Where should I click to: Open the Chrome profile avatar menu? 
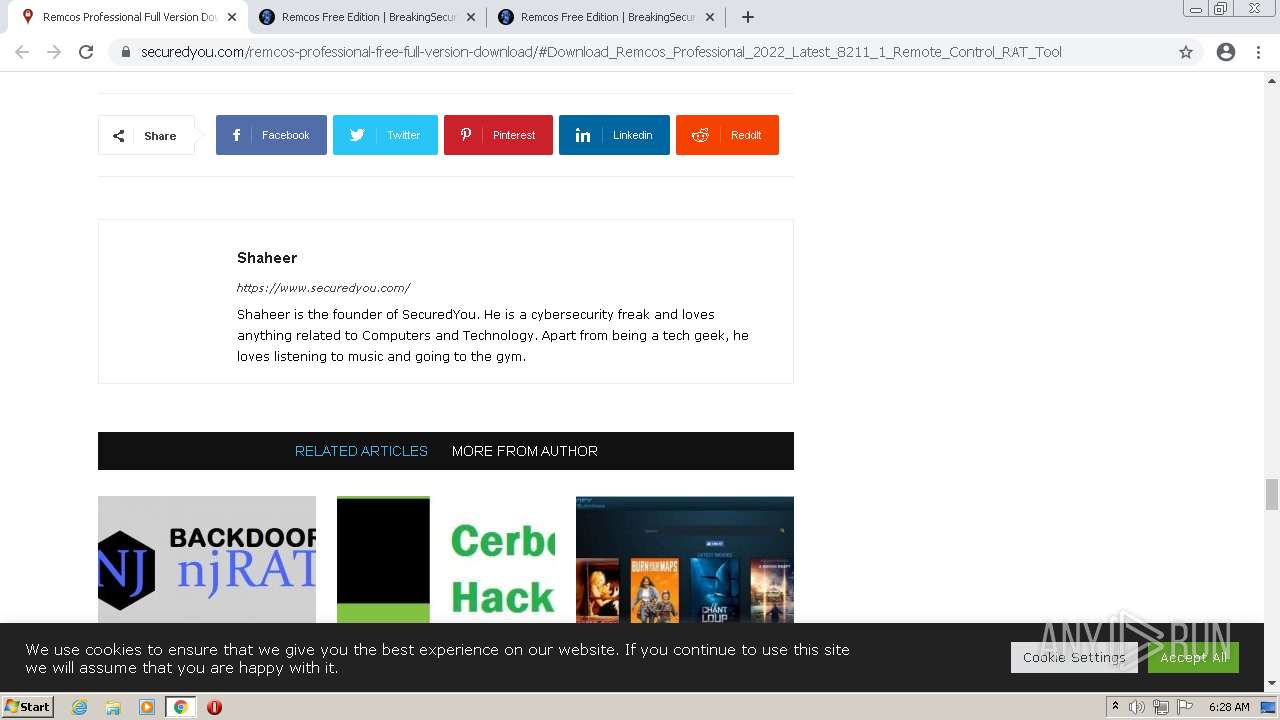pos(1226,52)
